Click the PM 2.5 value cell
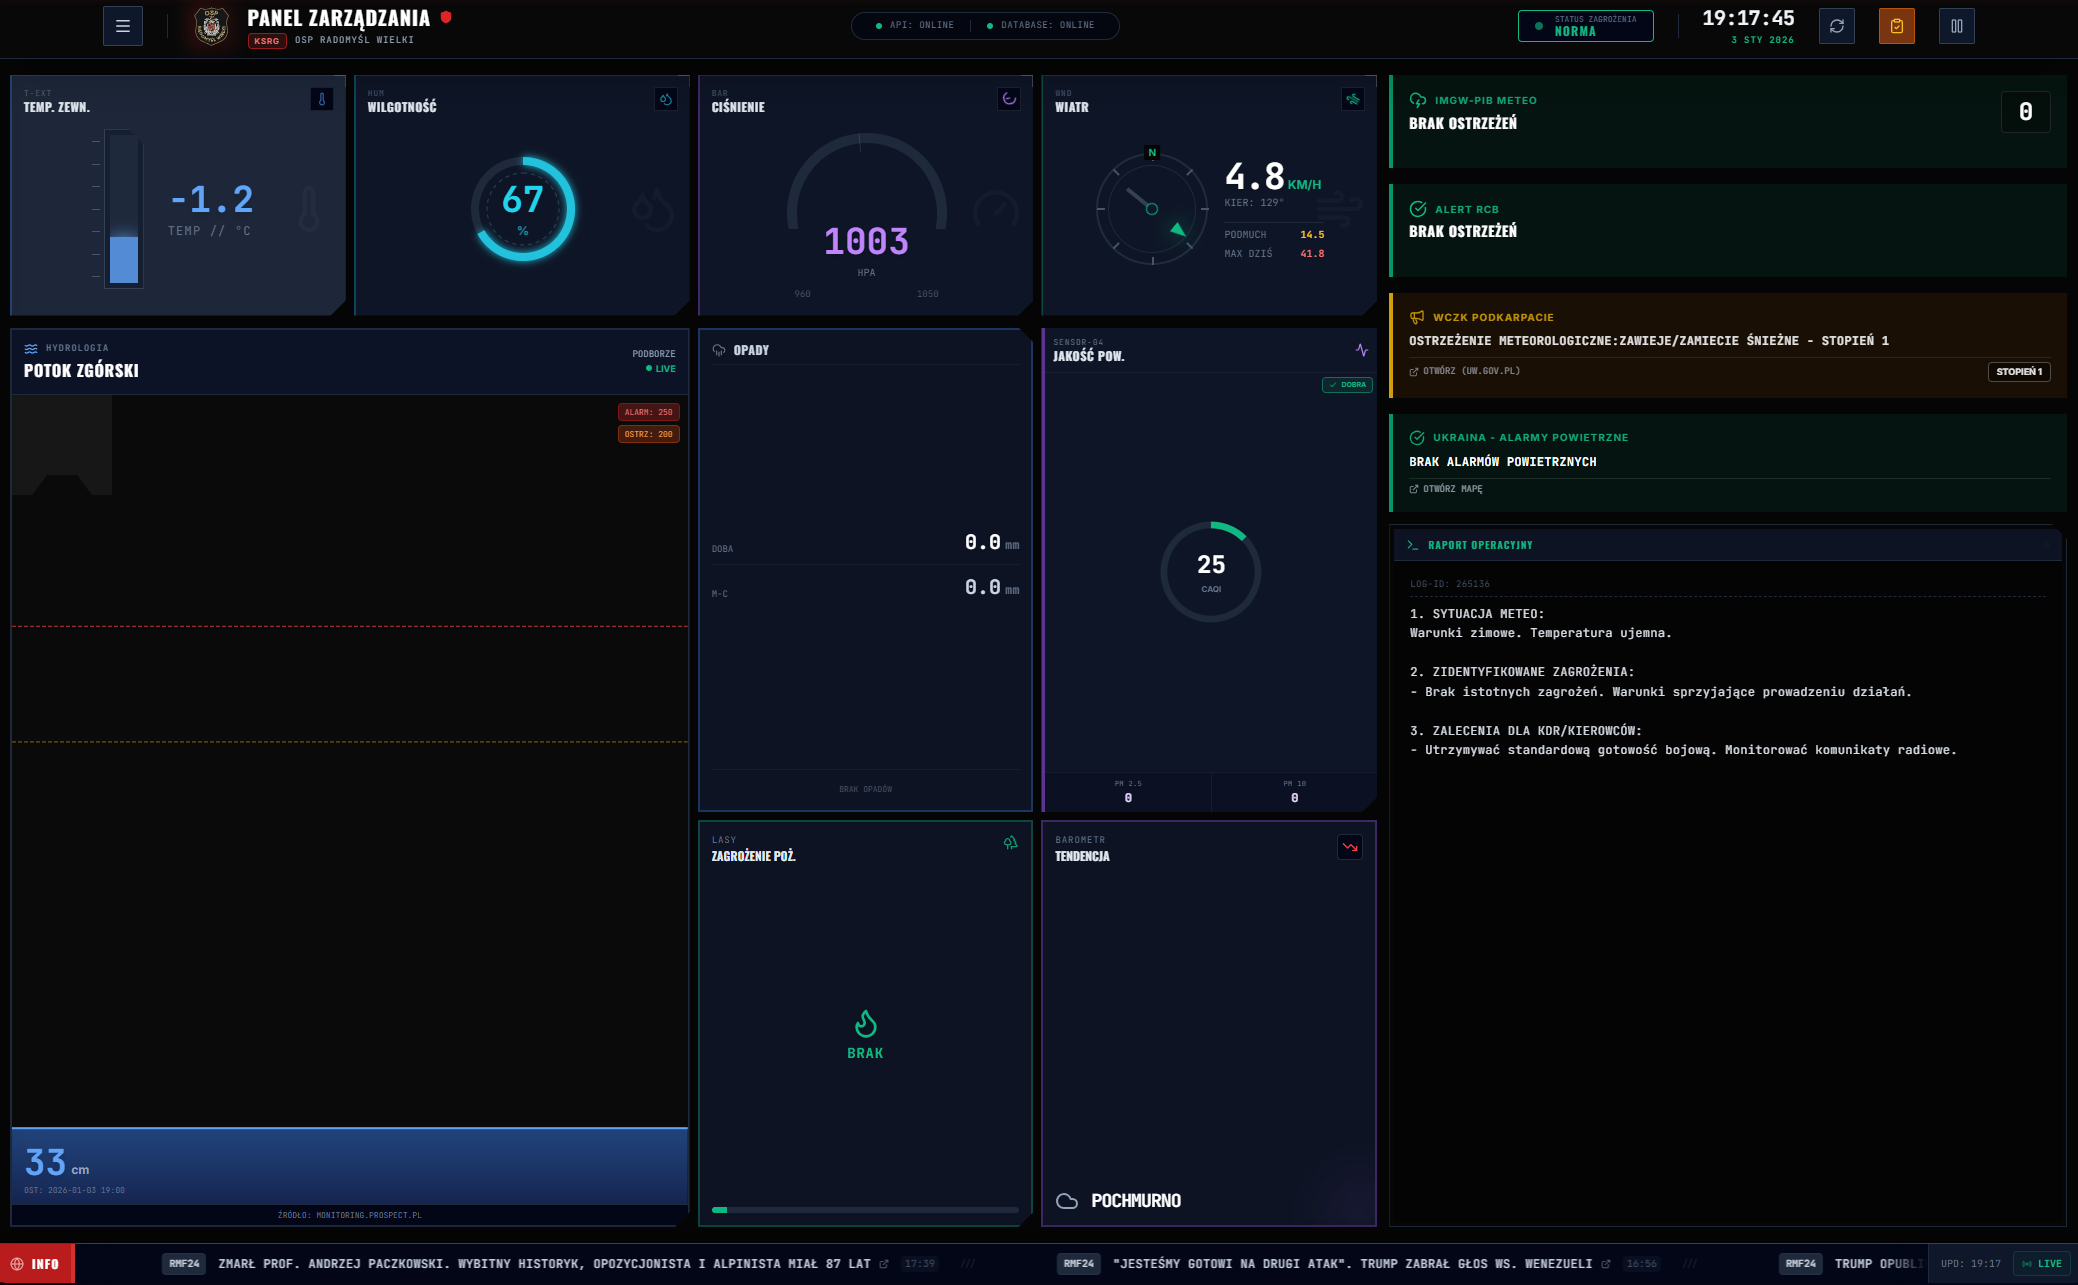This screenshot has height=1285, width=2078. [1128, 792]
